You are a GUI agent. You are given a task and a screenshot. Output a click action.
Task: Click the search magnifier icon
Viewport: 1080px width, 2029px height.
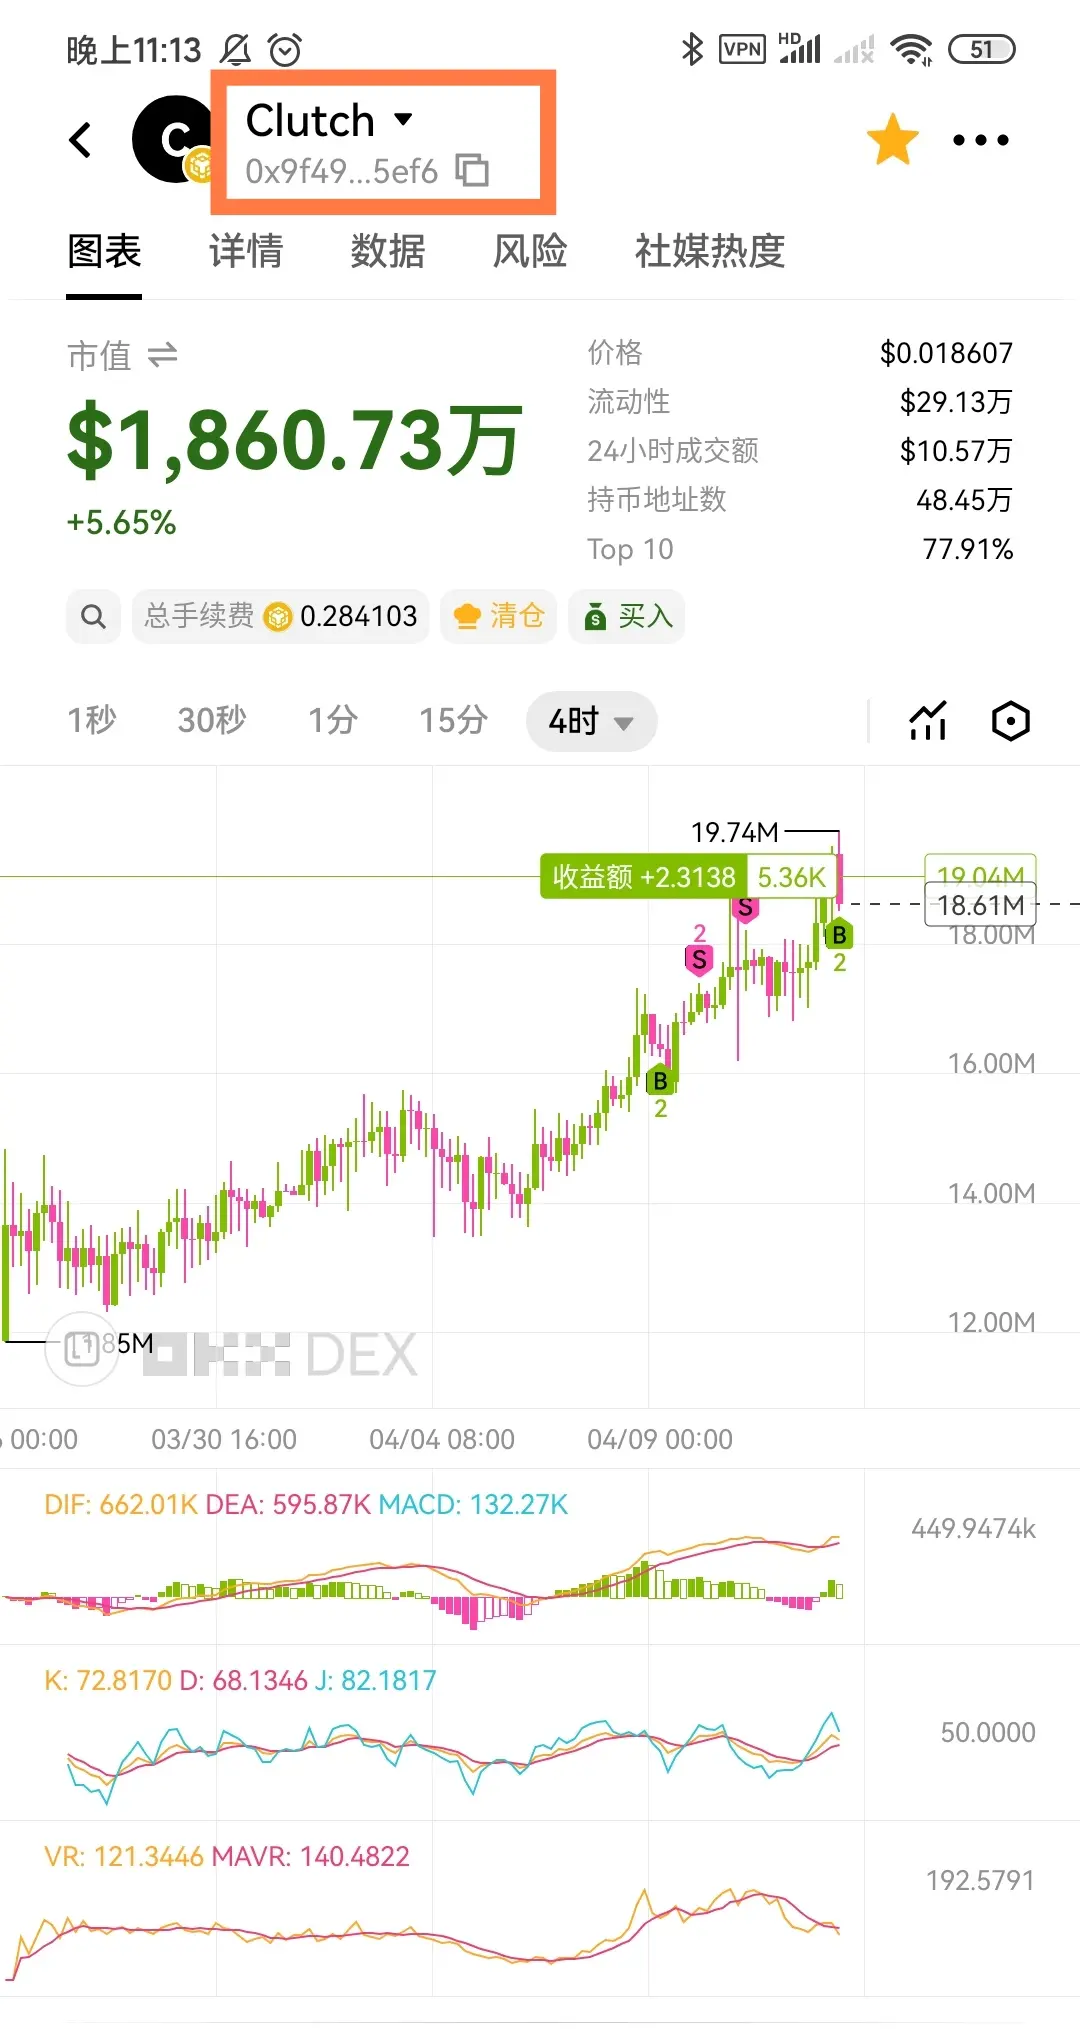94,616
